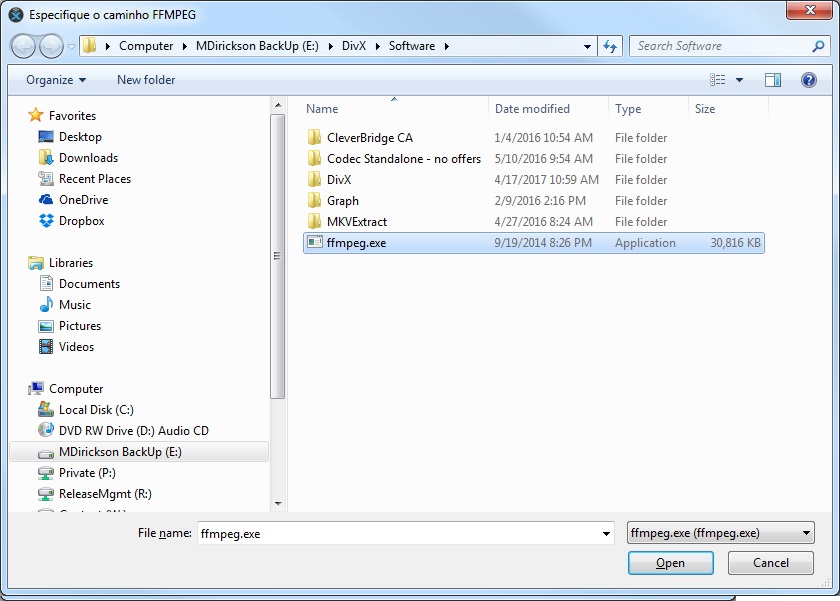The height and width of the screenshot is (601, 840).
Task: Click the Help question mark icon
Action: point(808,80)
